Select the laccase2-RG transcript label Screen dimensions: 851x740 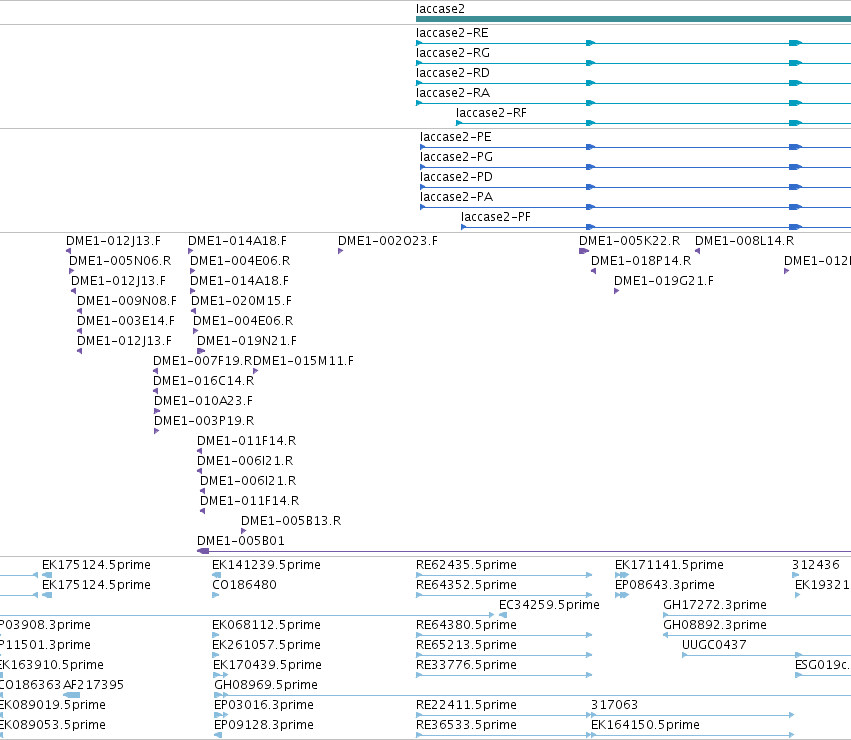[453, 53]
